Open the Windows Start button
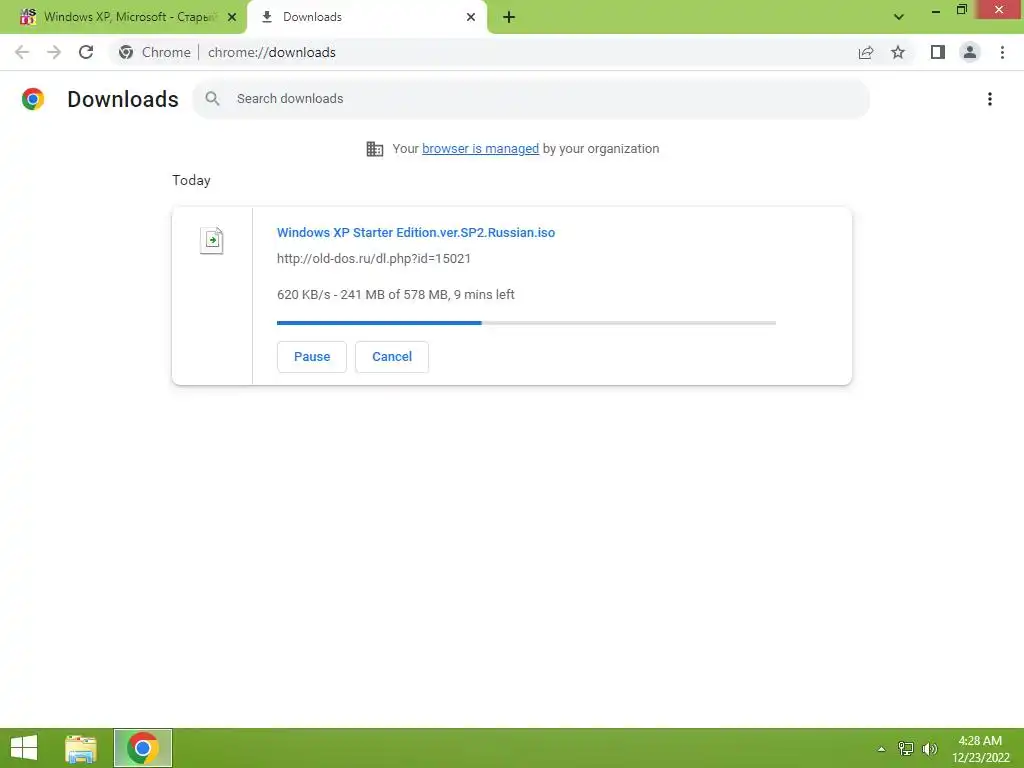The width and height of the screenshot is (1024, 768). click(24, 748)
